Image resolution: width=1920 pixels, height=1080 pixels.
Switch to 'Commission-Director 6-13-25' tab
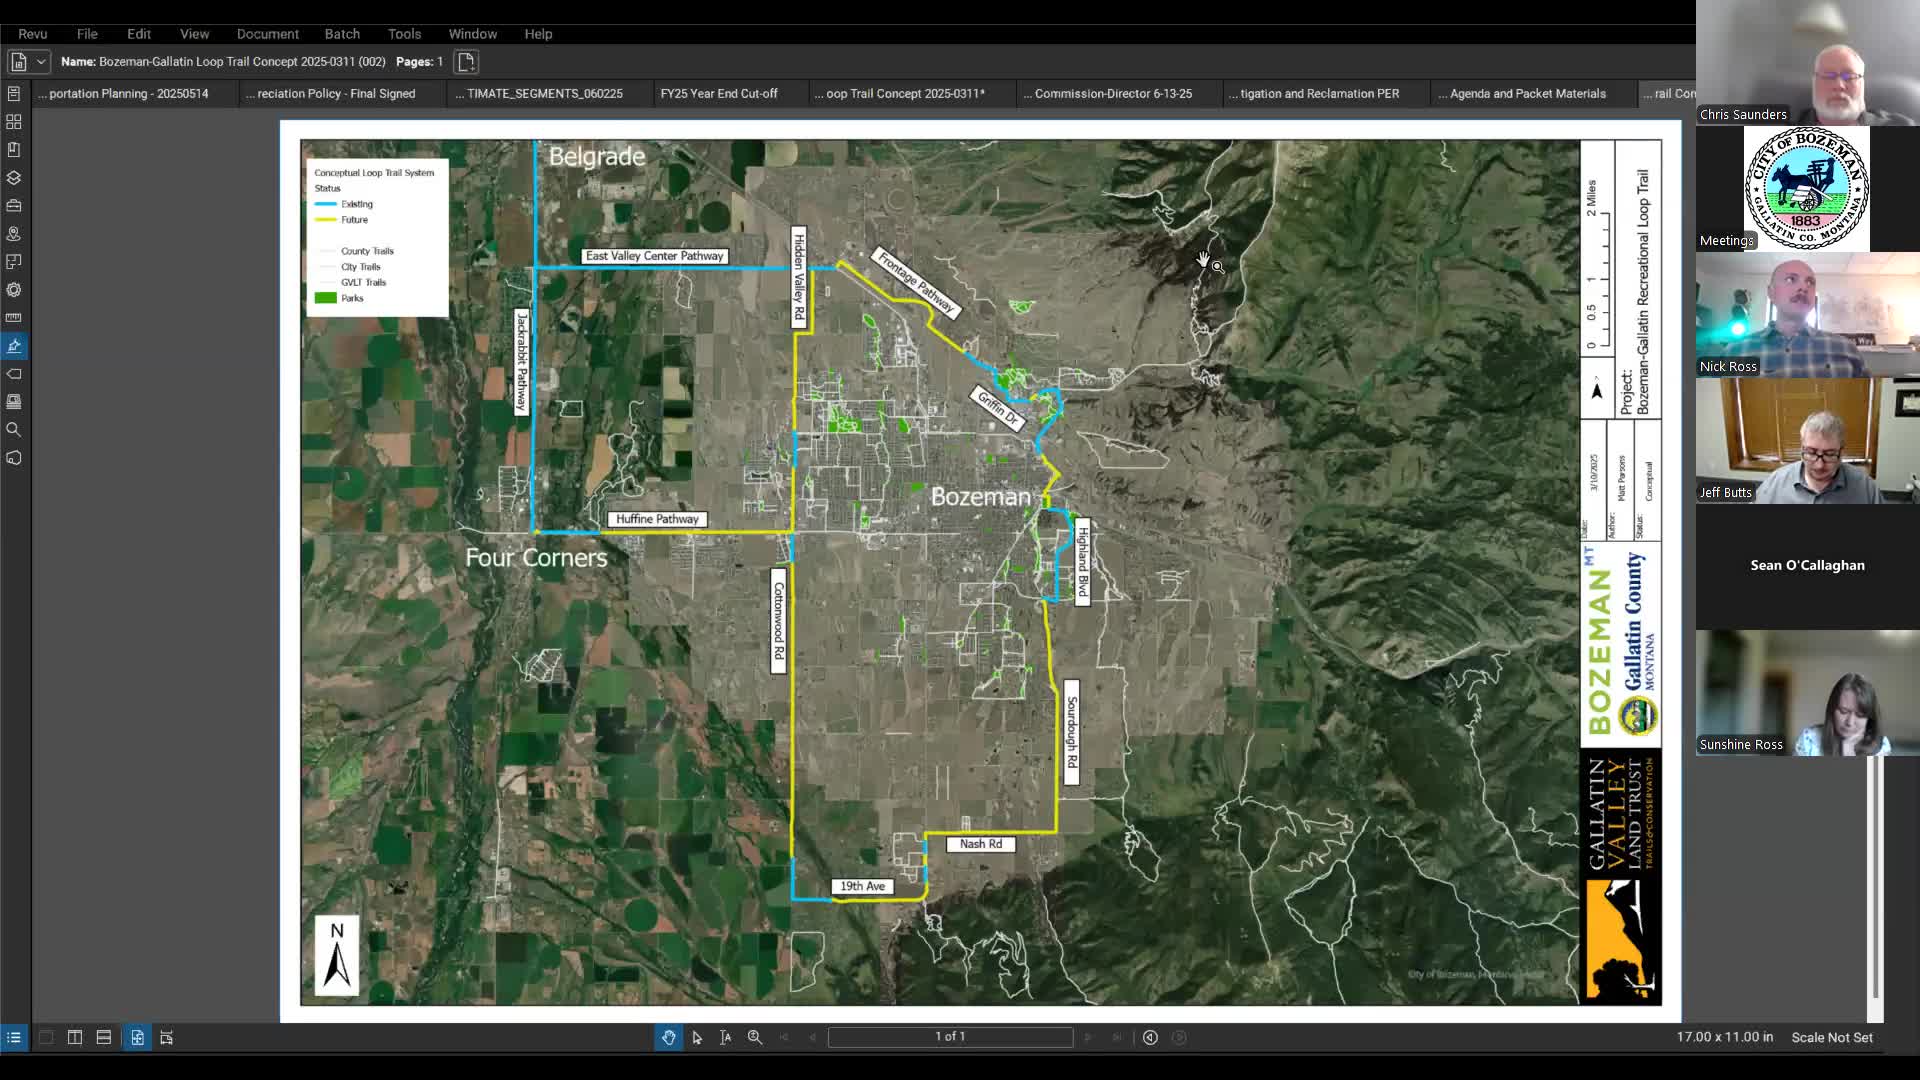pyautogui.click(x=1119, y=93)
